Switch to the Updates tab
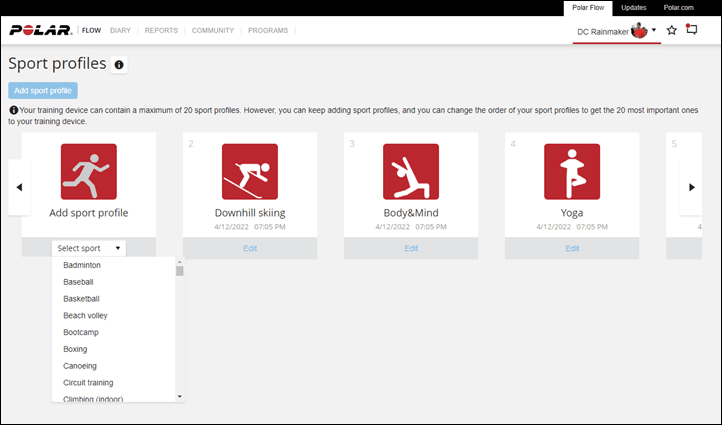722x425 pixels. pyautogui.click(x=634, y=8)
